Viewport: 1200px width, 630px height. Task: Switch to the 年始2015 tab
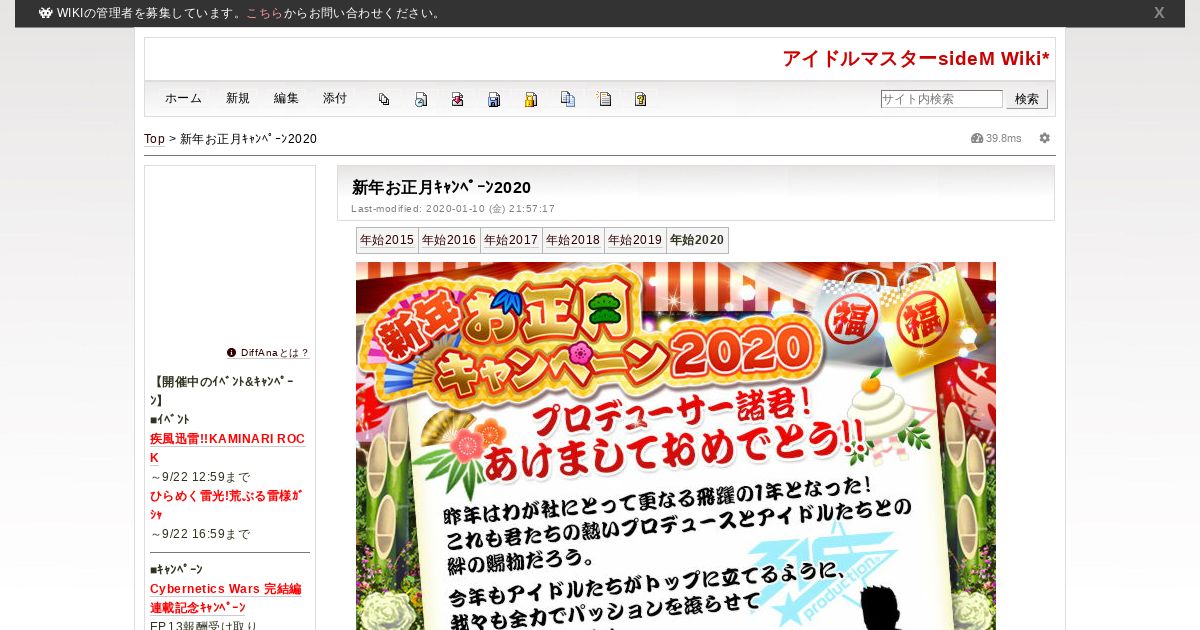click(x=387, y=240)
